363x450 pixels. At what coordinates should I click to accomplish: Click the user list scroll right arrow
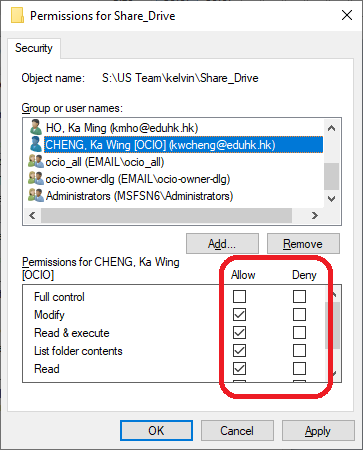tap(314, 215)
